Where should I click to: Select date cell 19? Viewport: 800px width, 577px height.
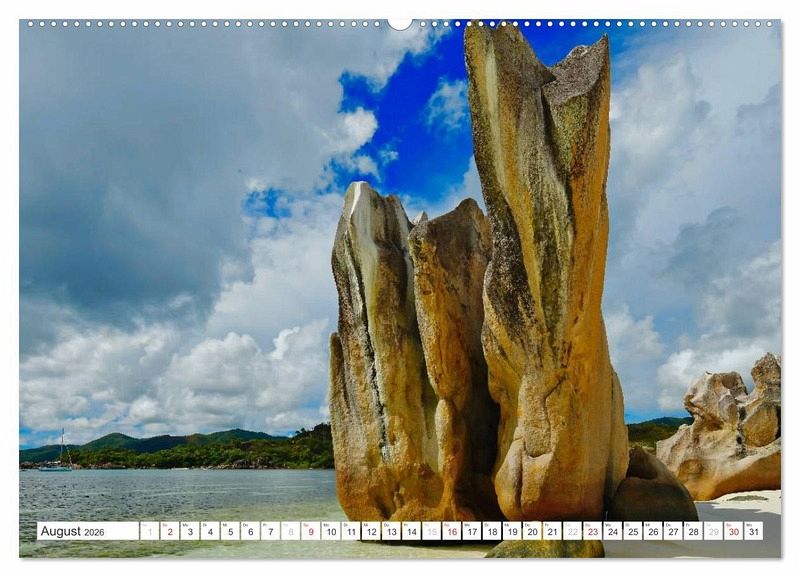tap(512, 531)
